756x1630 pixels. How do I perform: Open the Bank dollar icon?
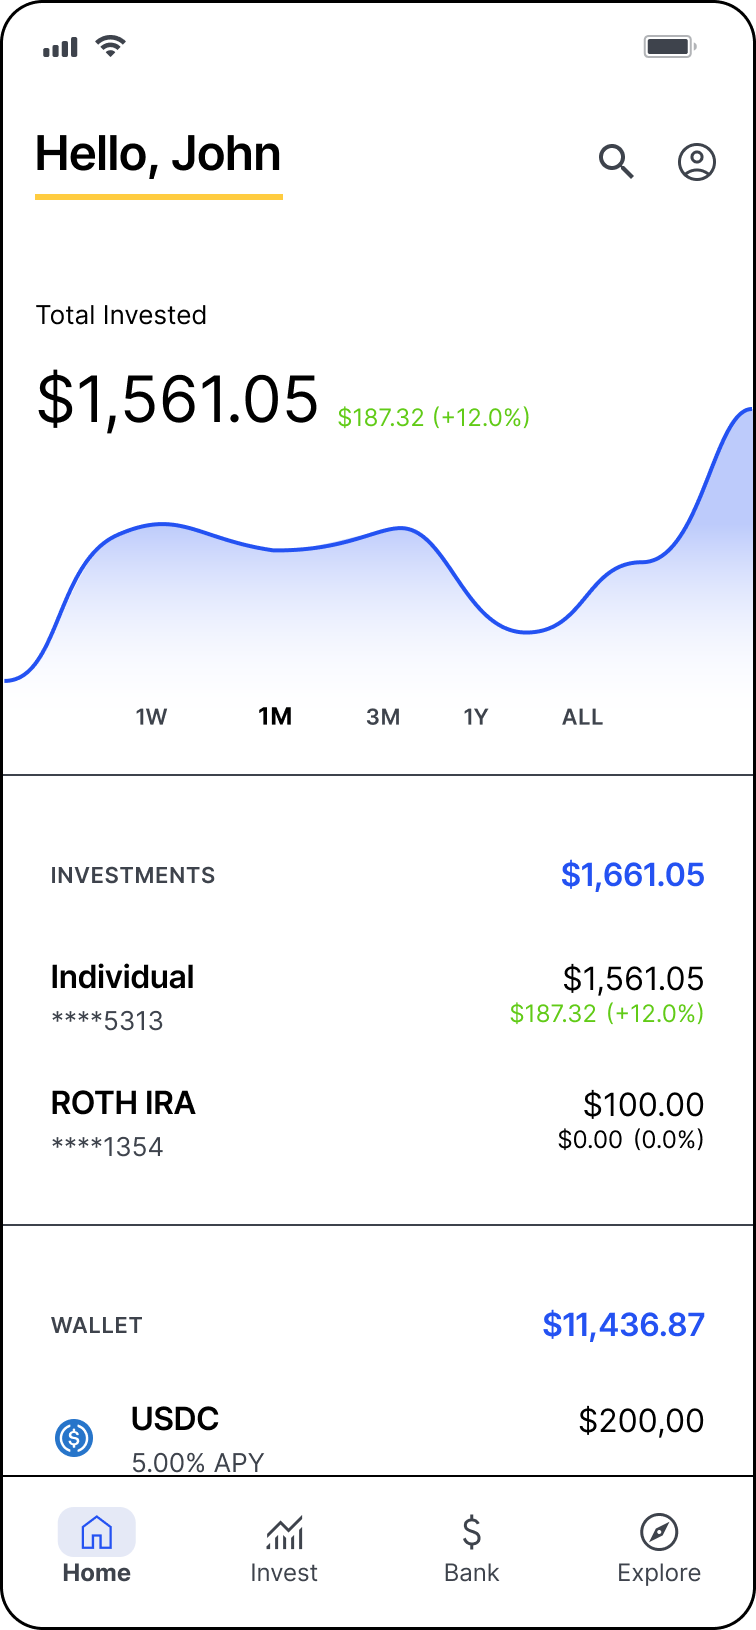[x=472, y=1532]
